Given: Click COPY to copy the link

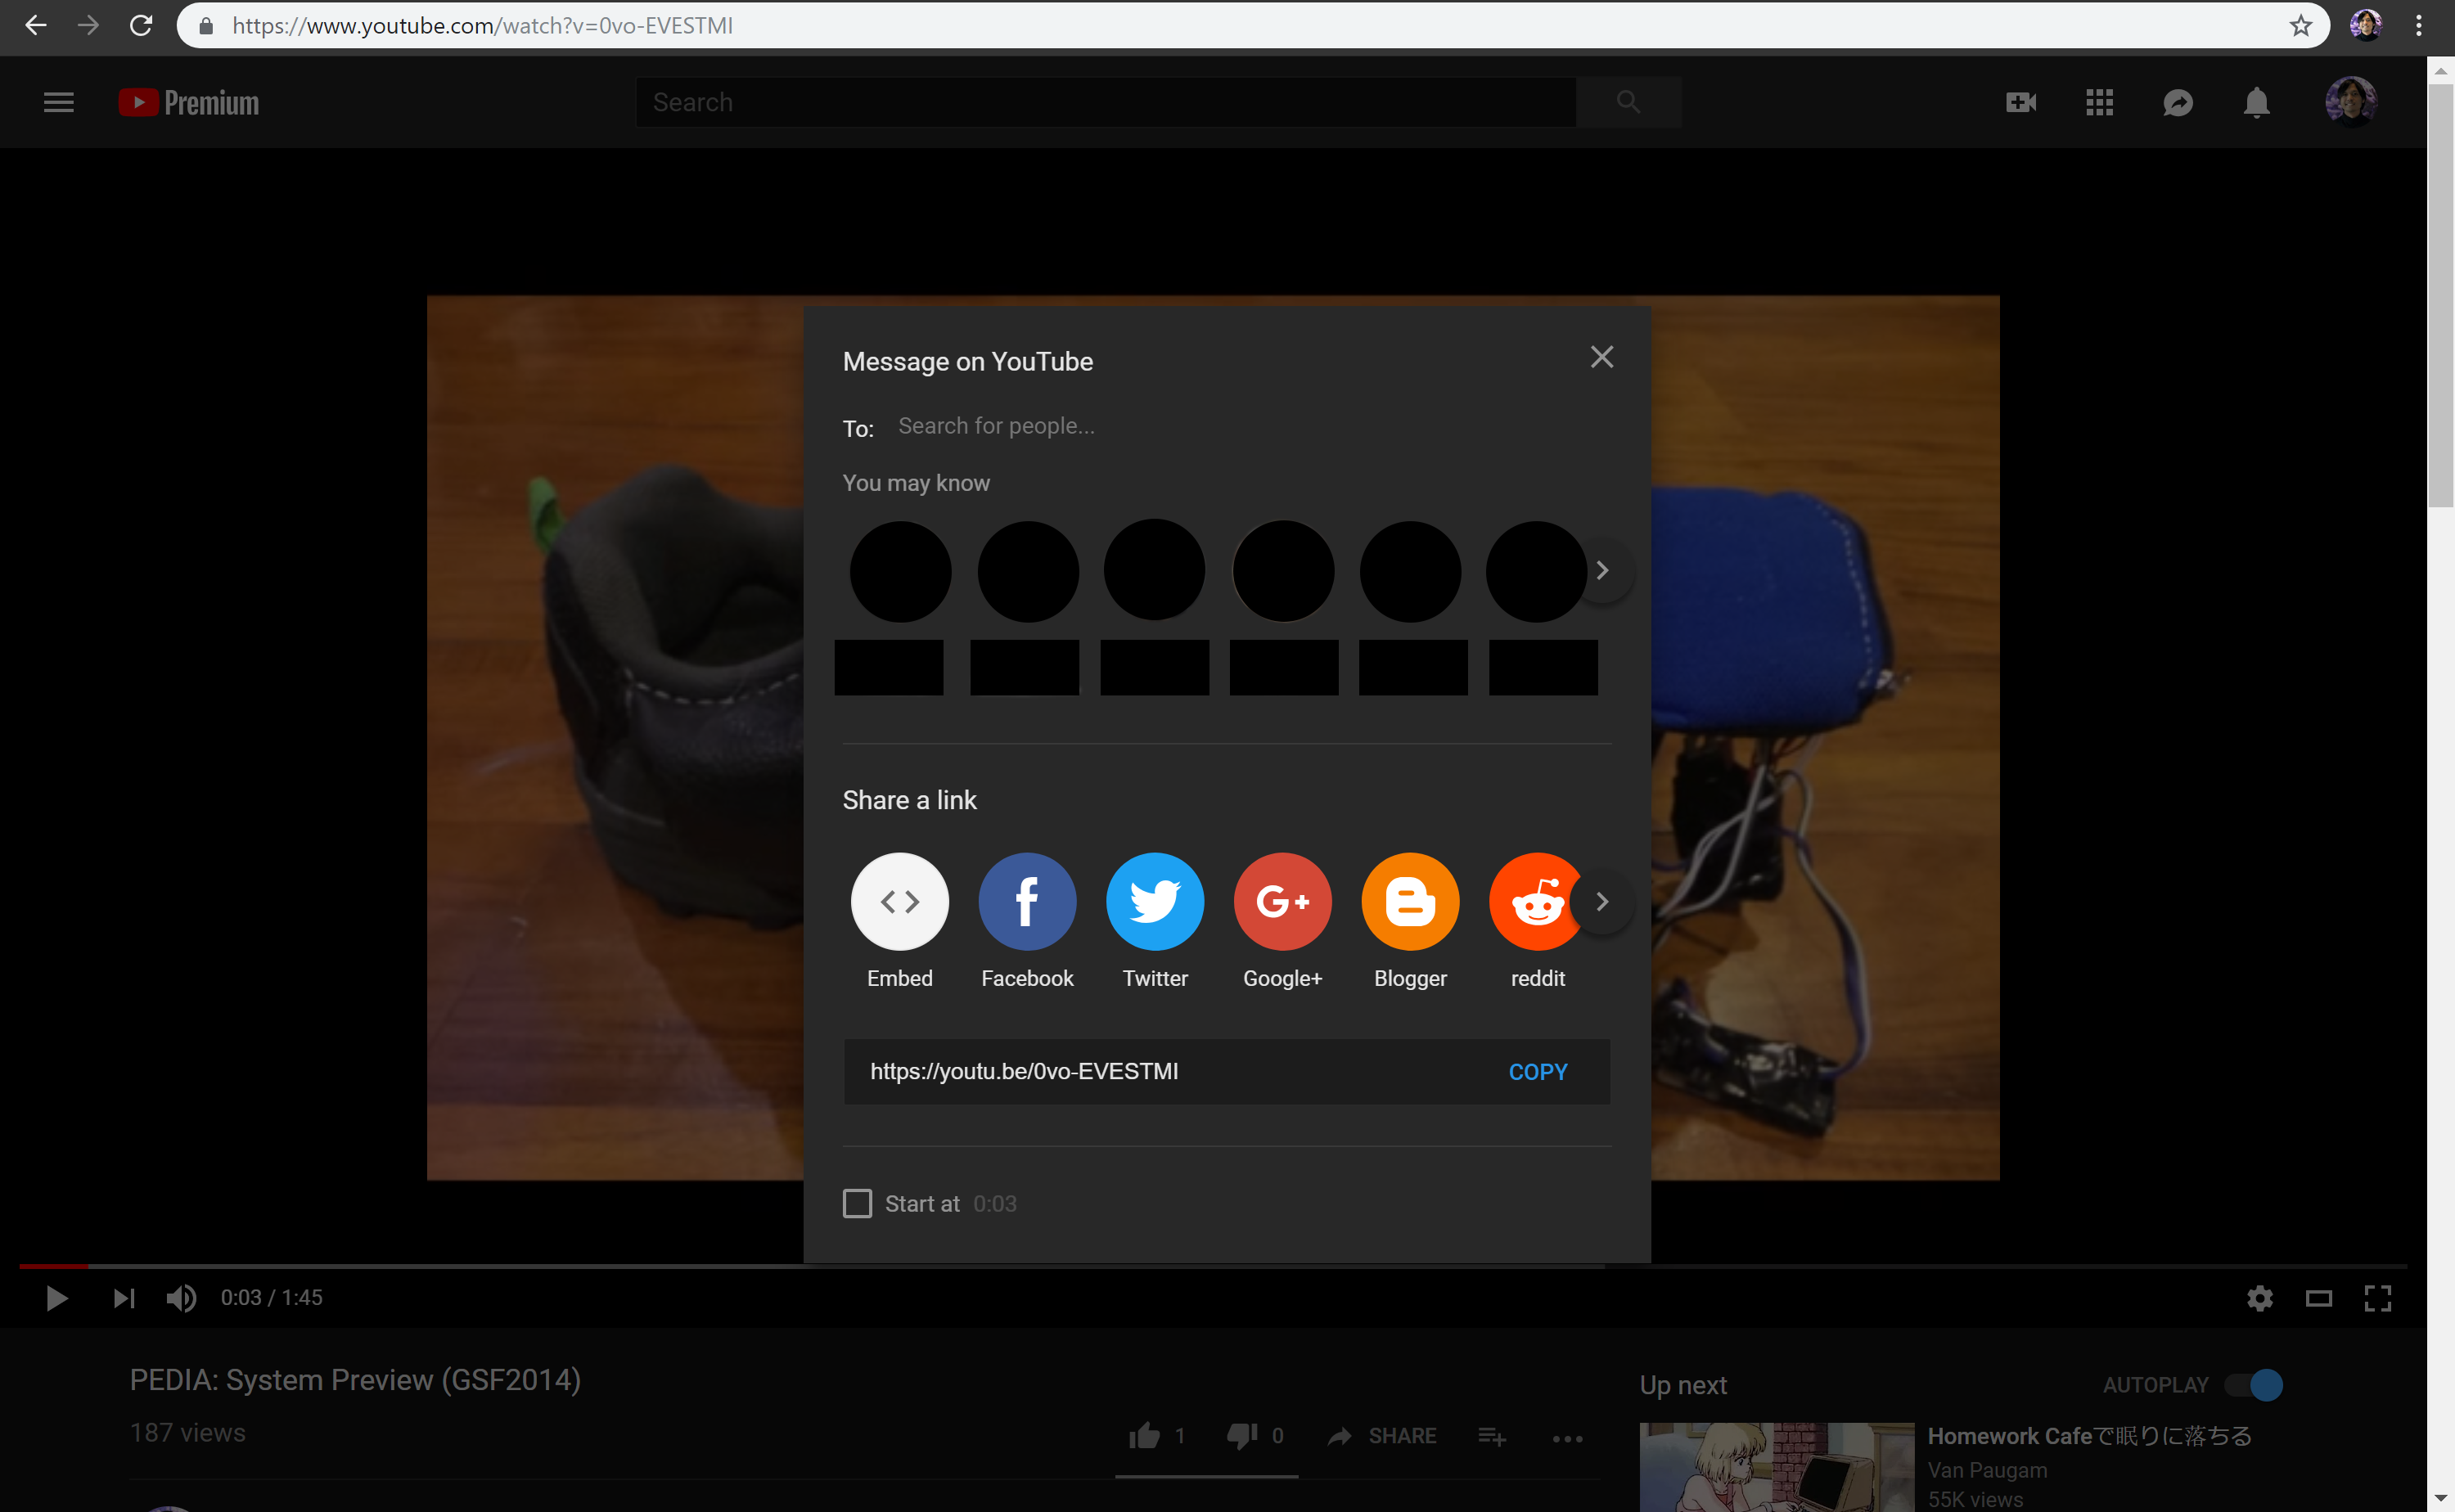Looking at the screenshot, I should tap(1538, 1072).
